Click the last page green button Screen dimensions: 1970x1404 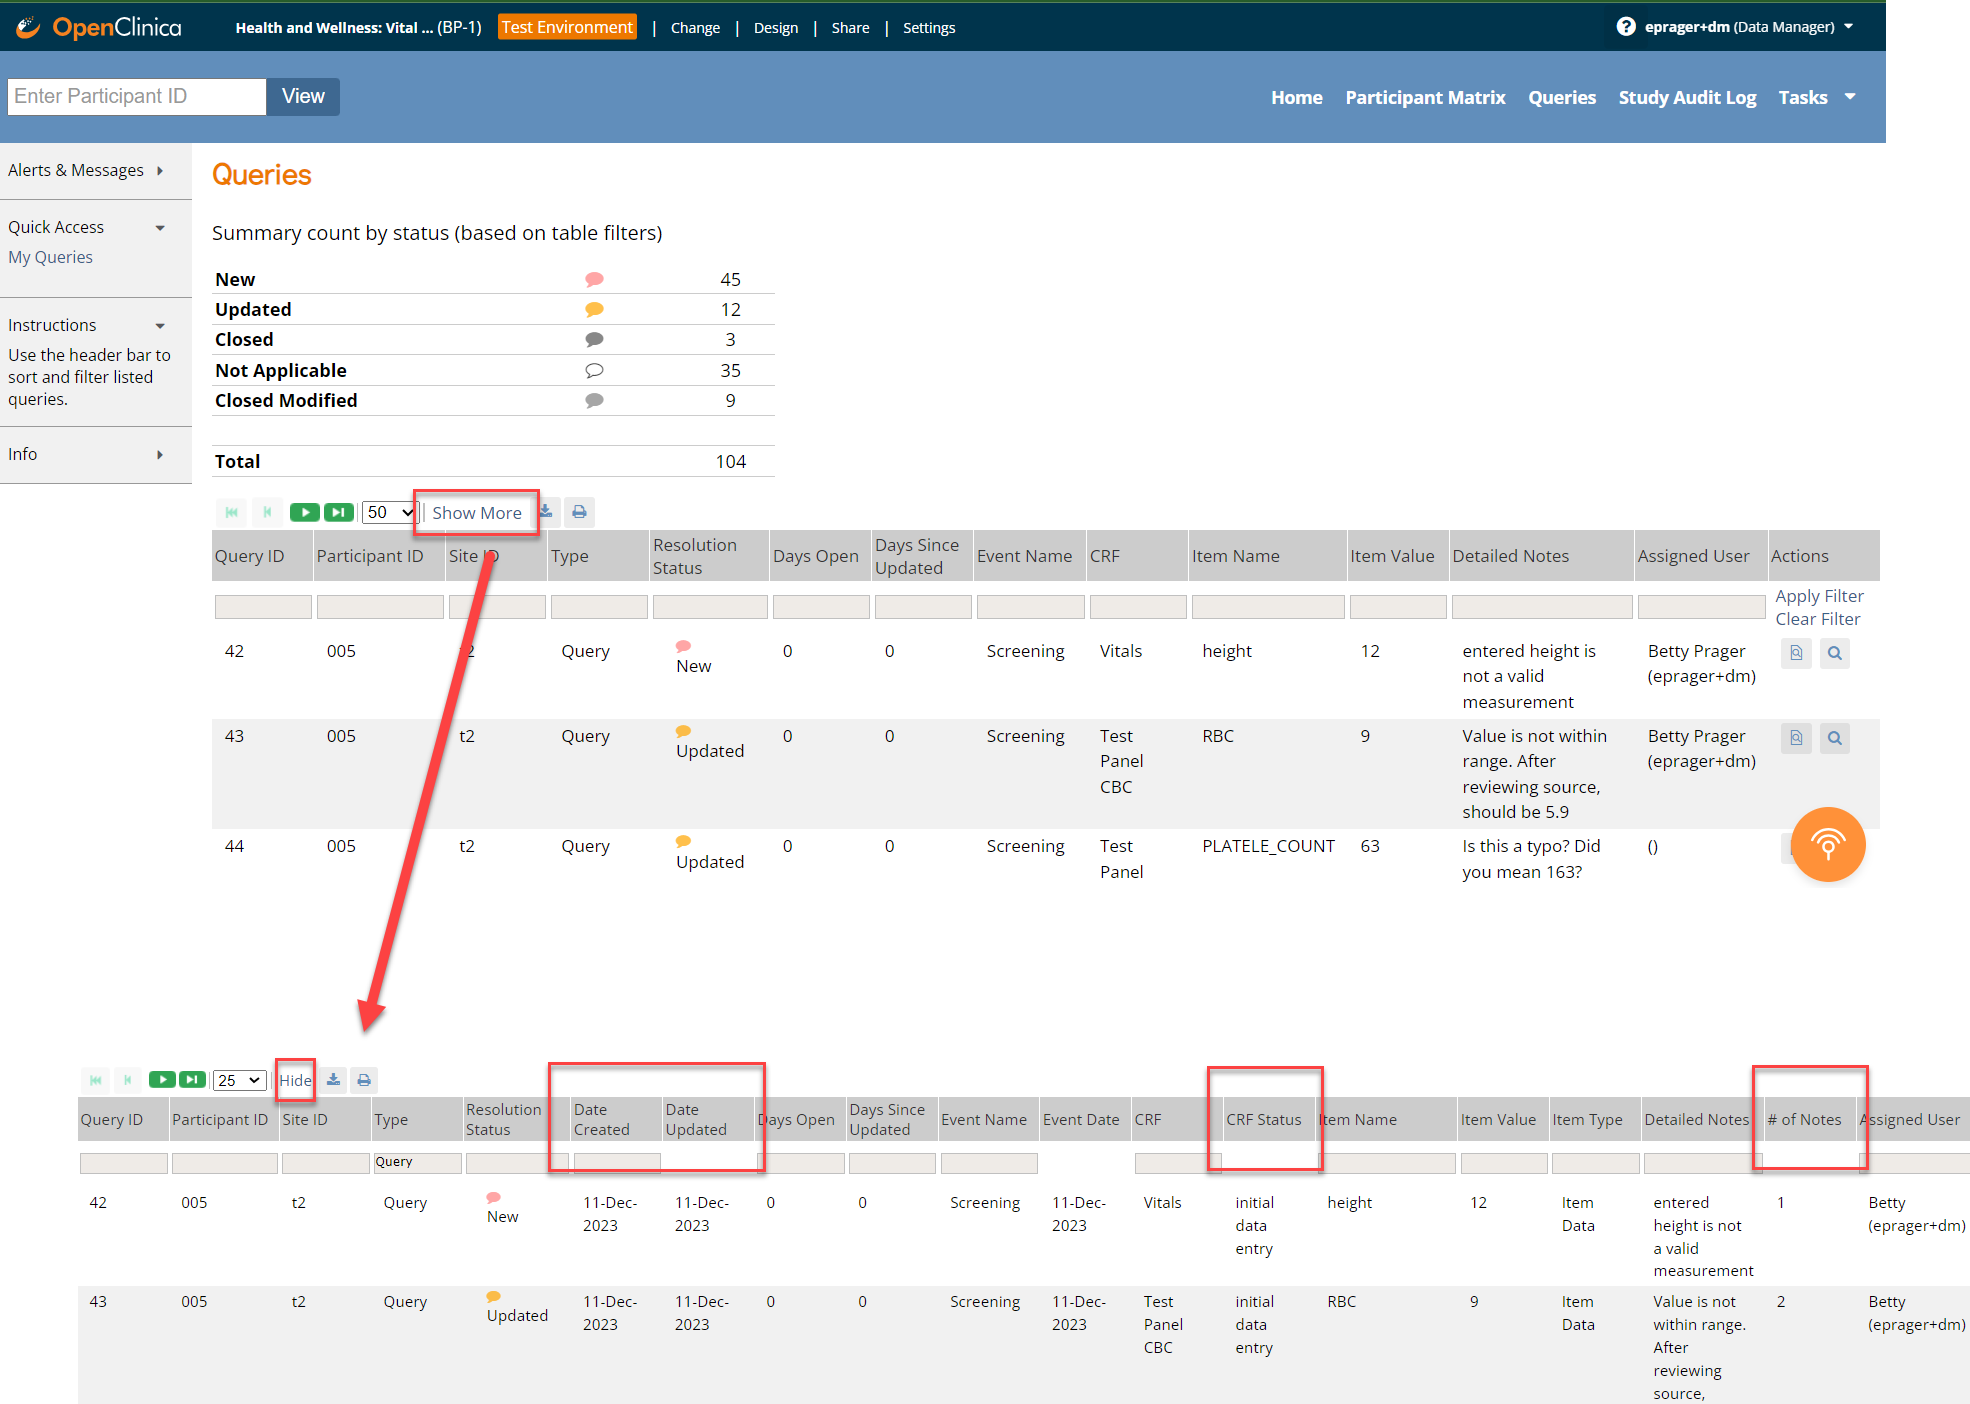coord(339,513)
